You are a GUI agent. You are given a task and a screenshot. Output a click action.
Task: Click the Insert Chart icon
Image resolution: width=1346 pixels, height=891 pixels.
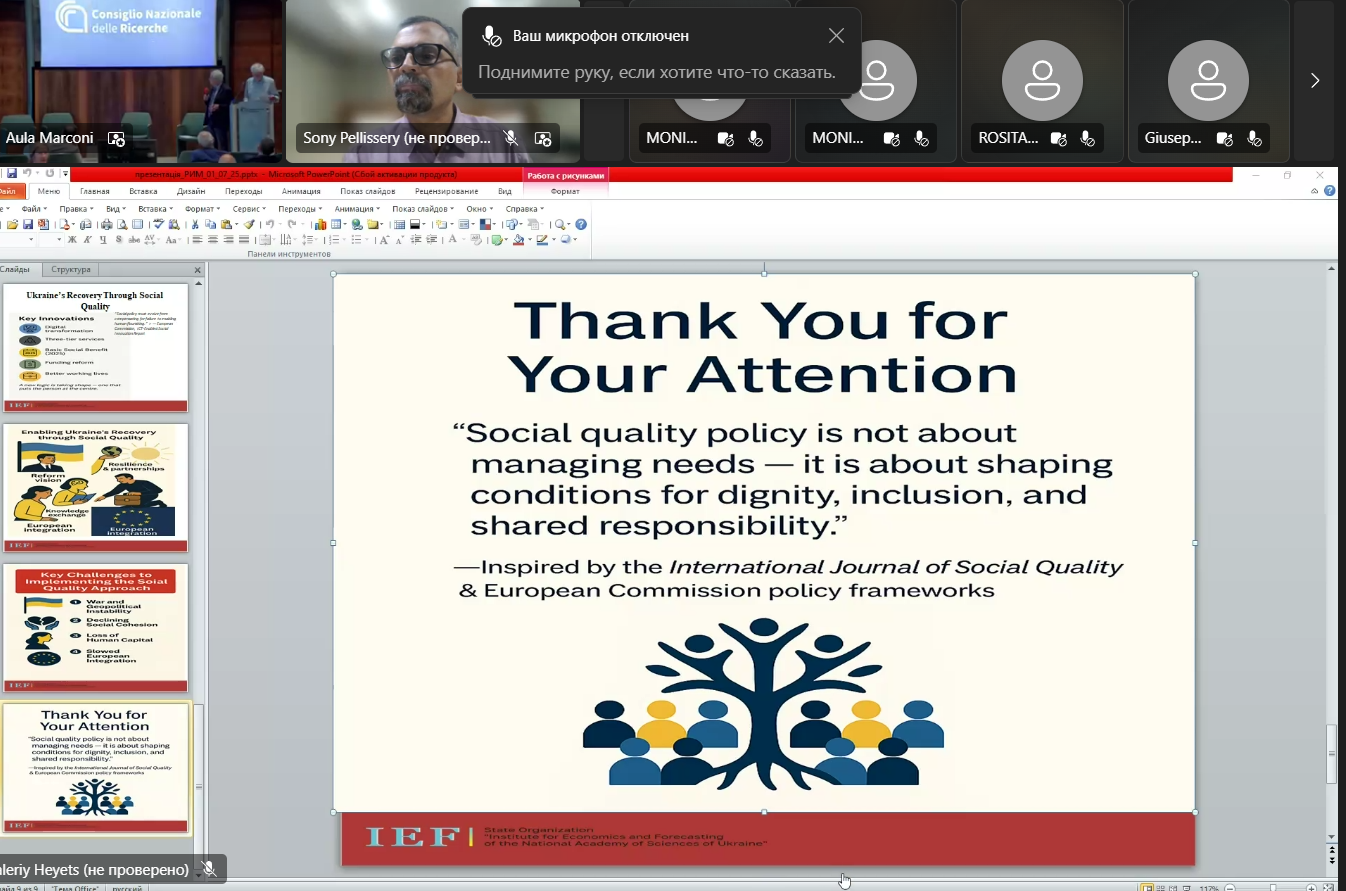pos(320,224)
